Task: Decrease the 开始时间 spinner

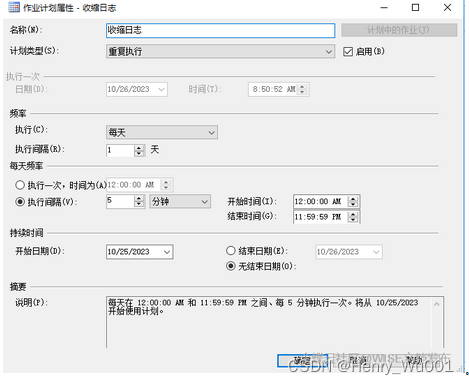Action: pyautogui.click(x=353, y=204)
